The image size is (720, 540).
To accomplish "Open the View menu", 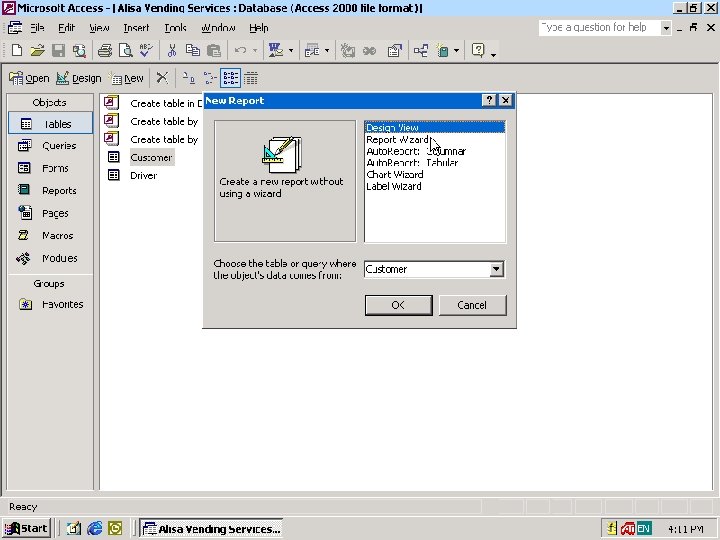I will tap(99, 28).
